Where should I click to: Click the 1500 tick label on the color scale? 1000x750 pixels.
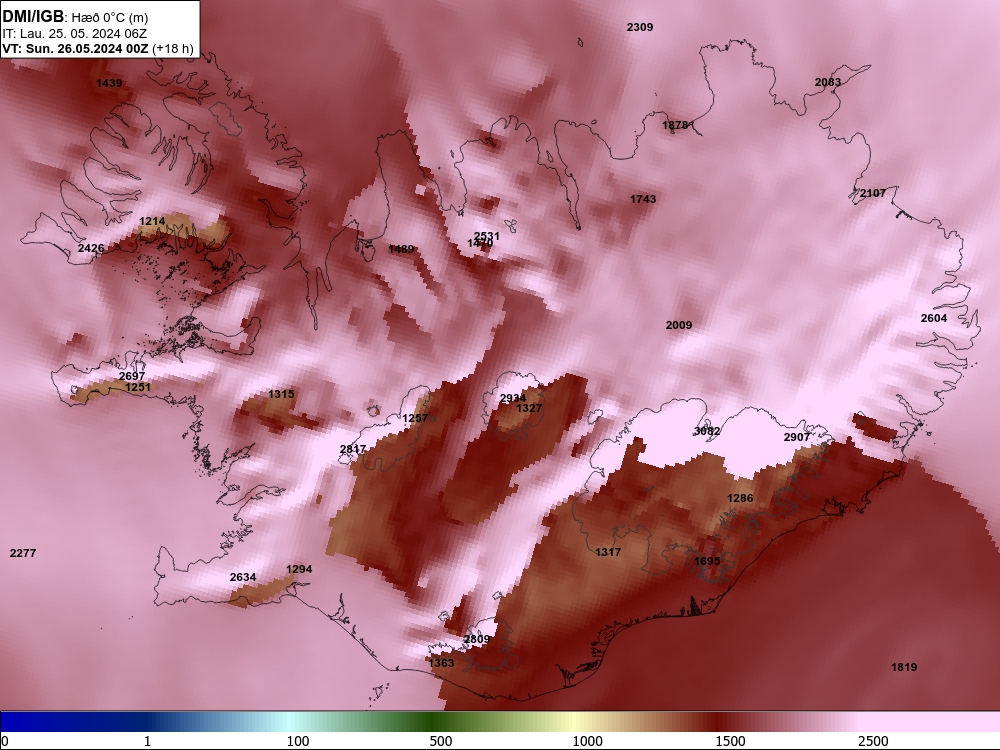pos(730,741)
